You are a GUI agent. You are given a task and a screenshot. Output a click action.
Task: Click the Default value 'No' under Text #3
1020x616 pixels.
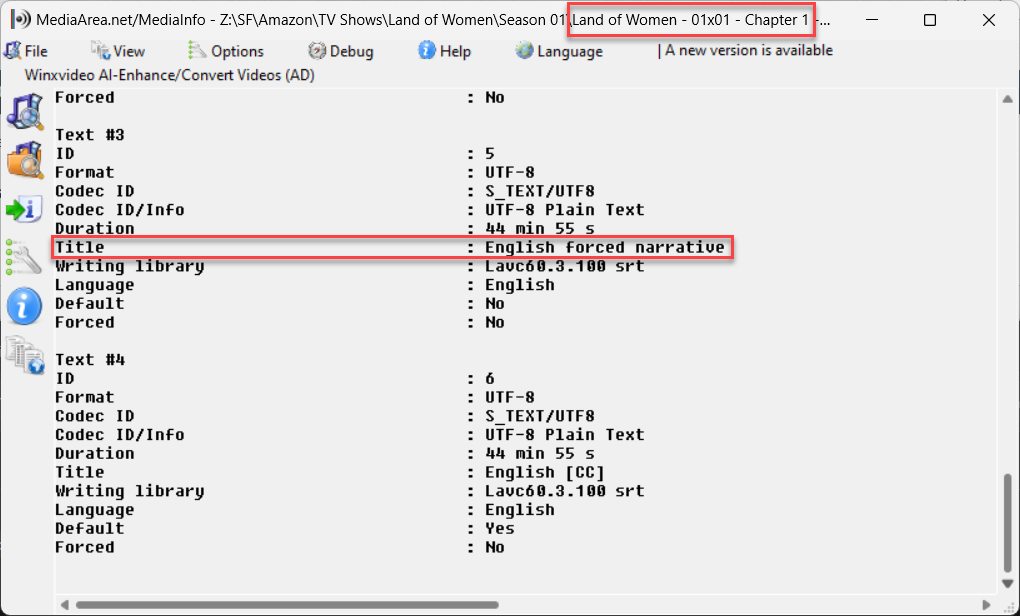point(494,304)
